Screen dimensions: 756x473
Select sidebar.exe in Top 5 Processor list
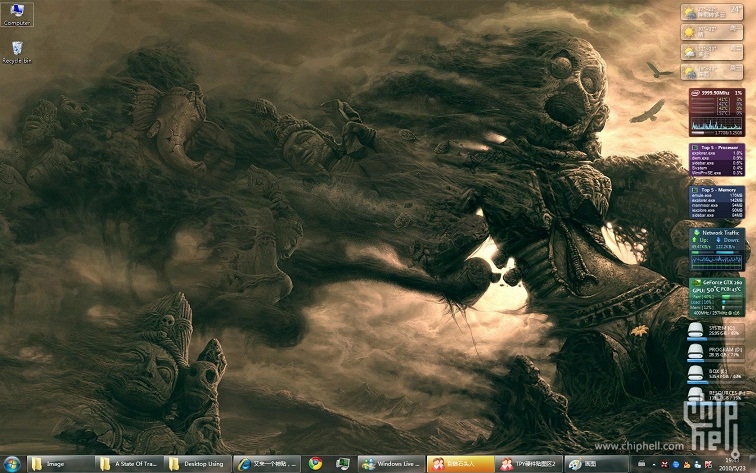pos(702,163)
